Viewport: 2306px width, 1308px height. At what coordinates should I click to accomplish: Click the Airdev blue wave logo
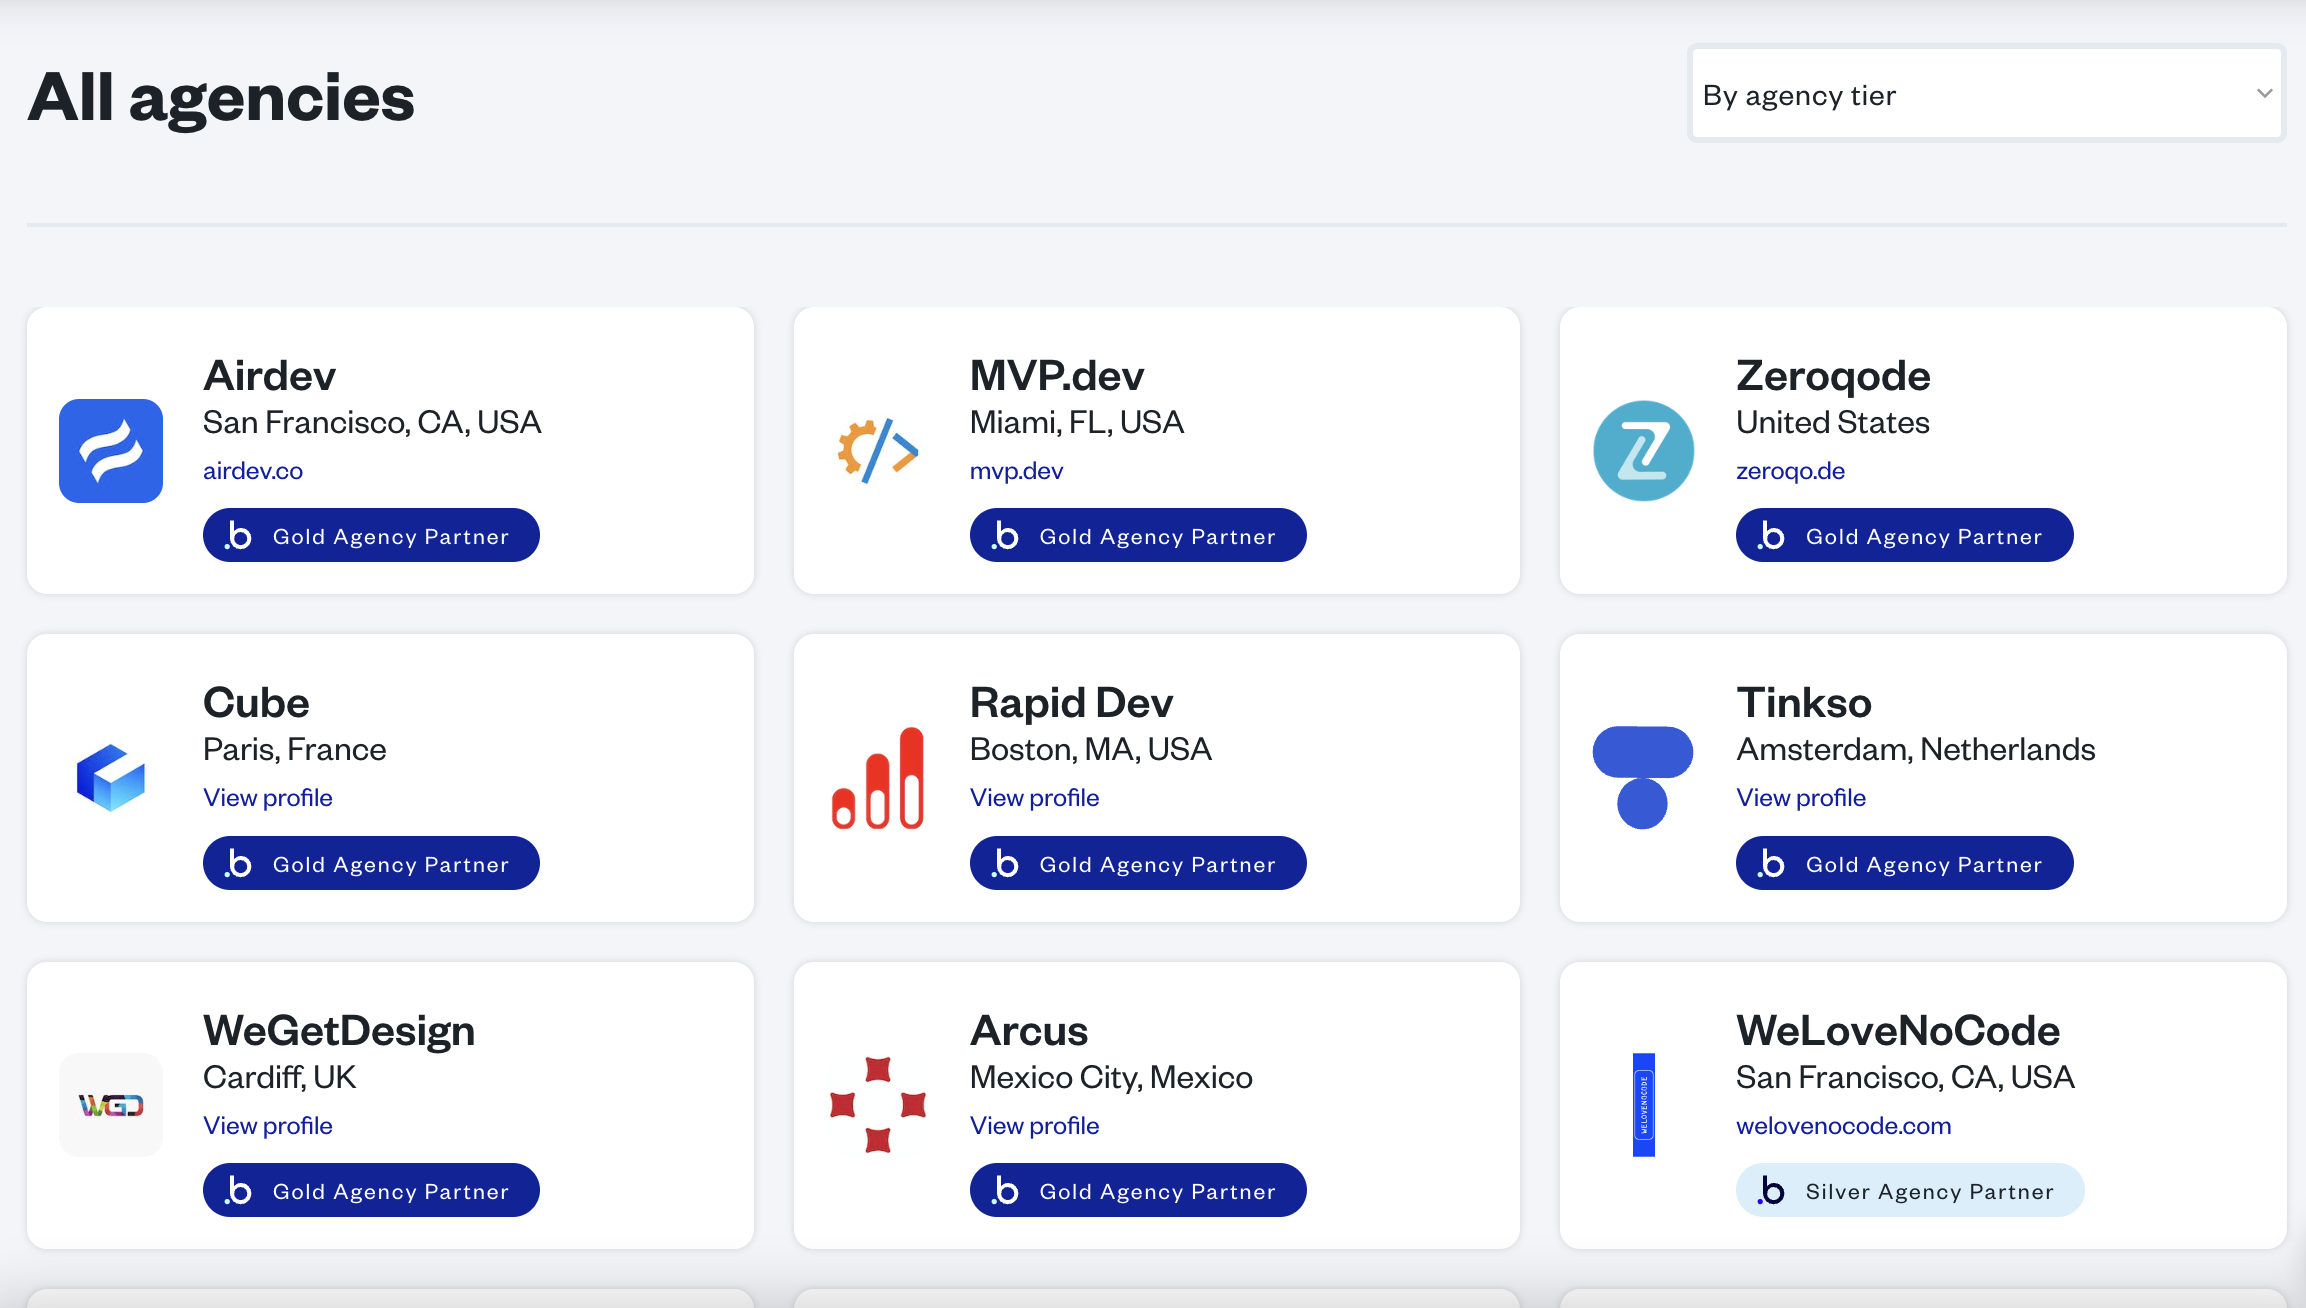111,451
